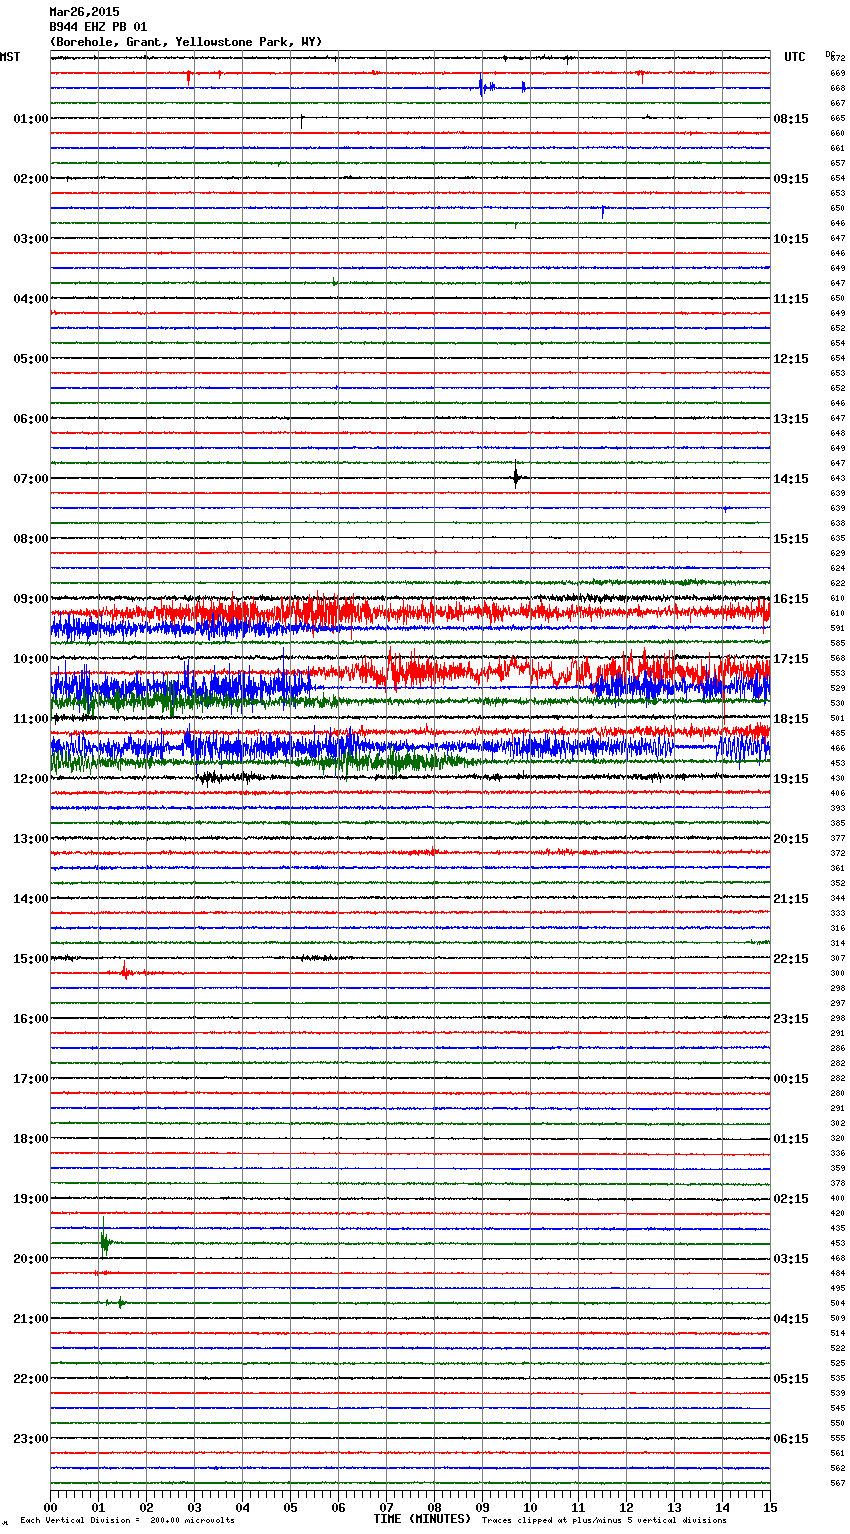The width and height of the screenshot is (850, 1534).
Task: Click the 10 minute tick label on bottom axis
Action: [530, 1507]
